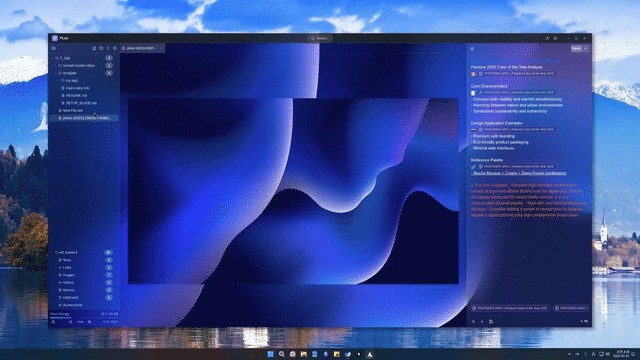Viewport: 640px width, 360px height.
Task: Open the Images category
Action: pos(69,275)
